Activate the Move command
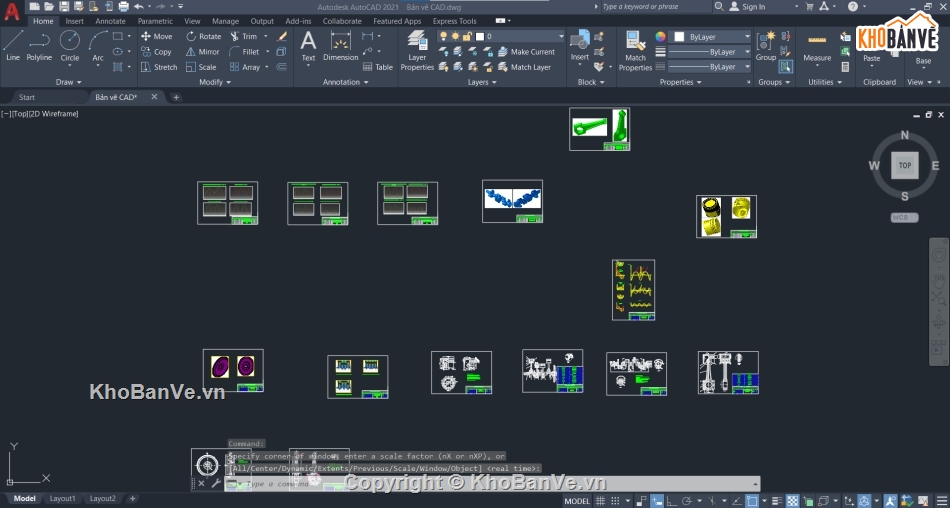The height and width of the screenshot is (508, 950). (x=156, y=36)
